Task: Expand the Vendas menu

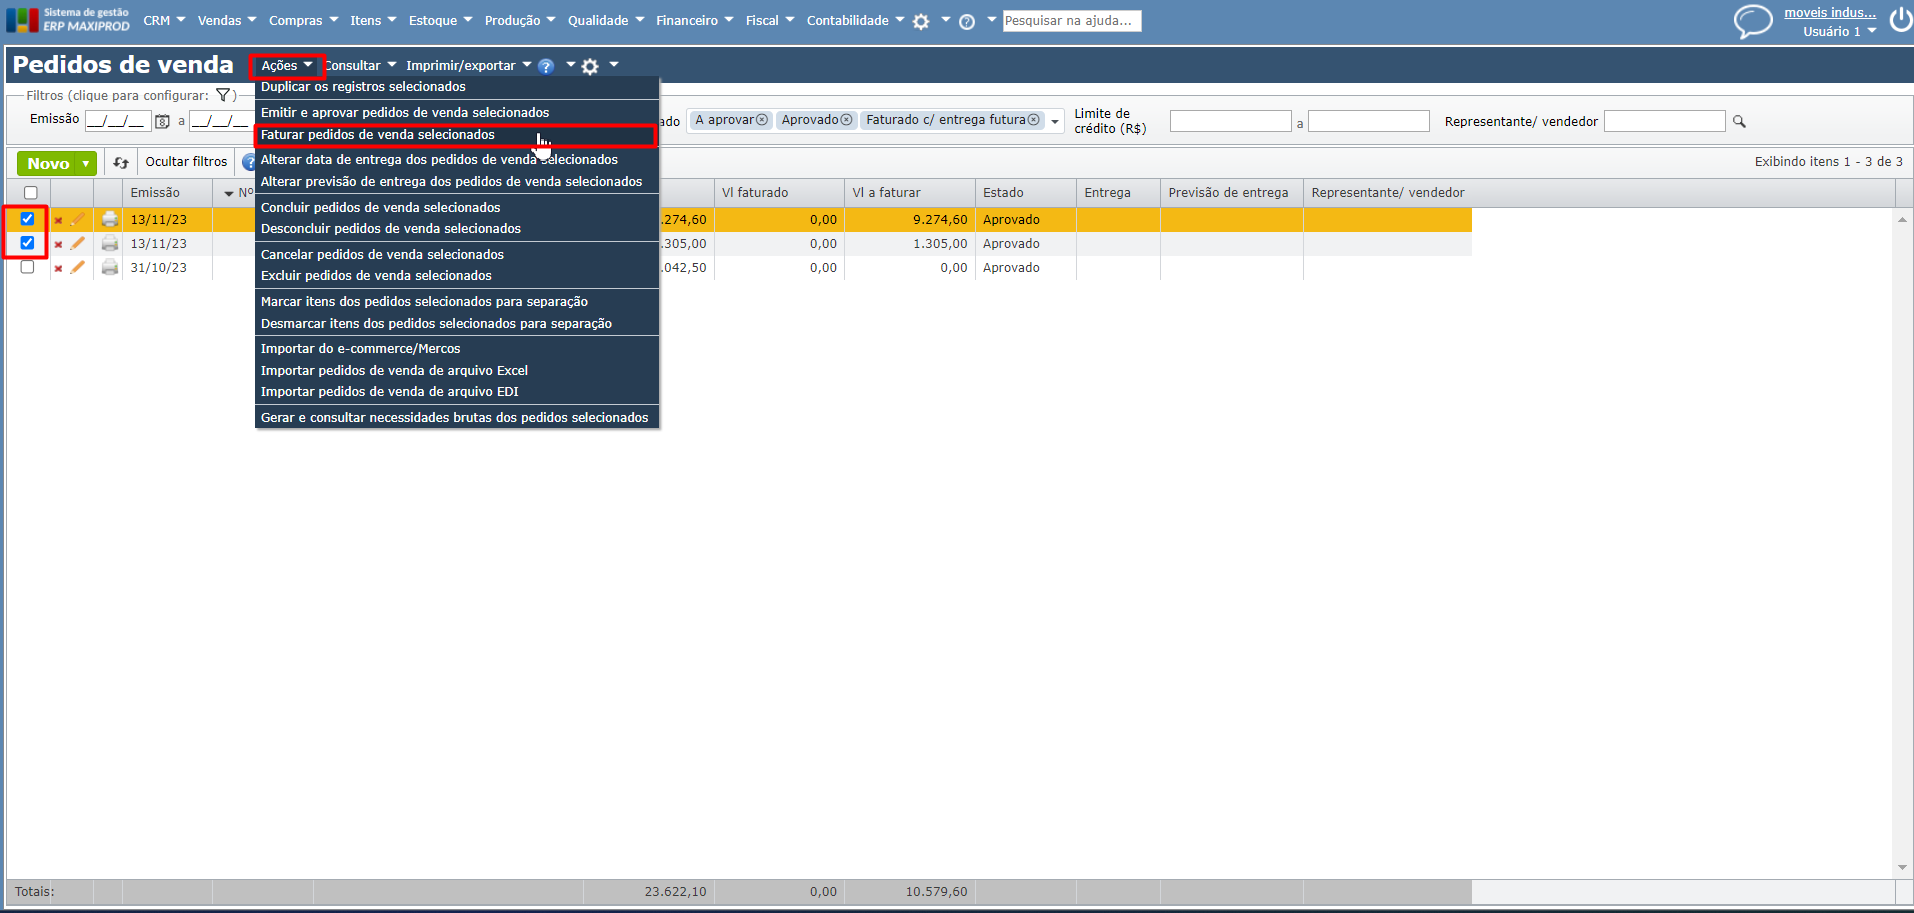Action: click(227, 20)
